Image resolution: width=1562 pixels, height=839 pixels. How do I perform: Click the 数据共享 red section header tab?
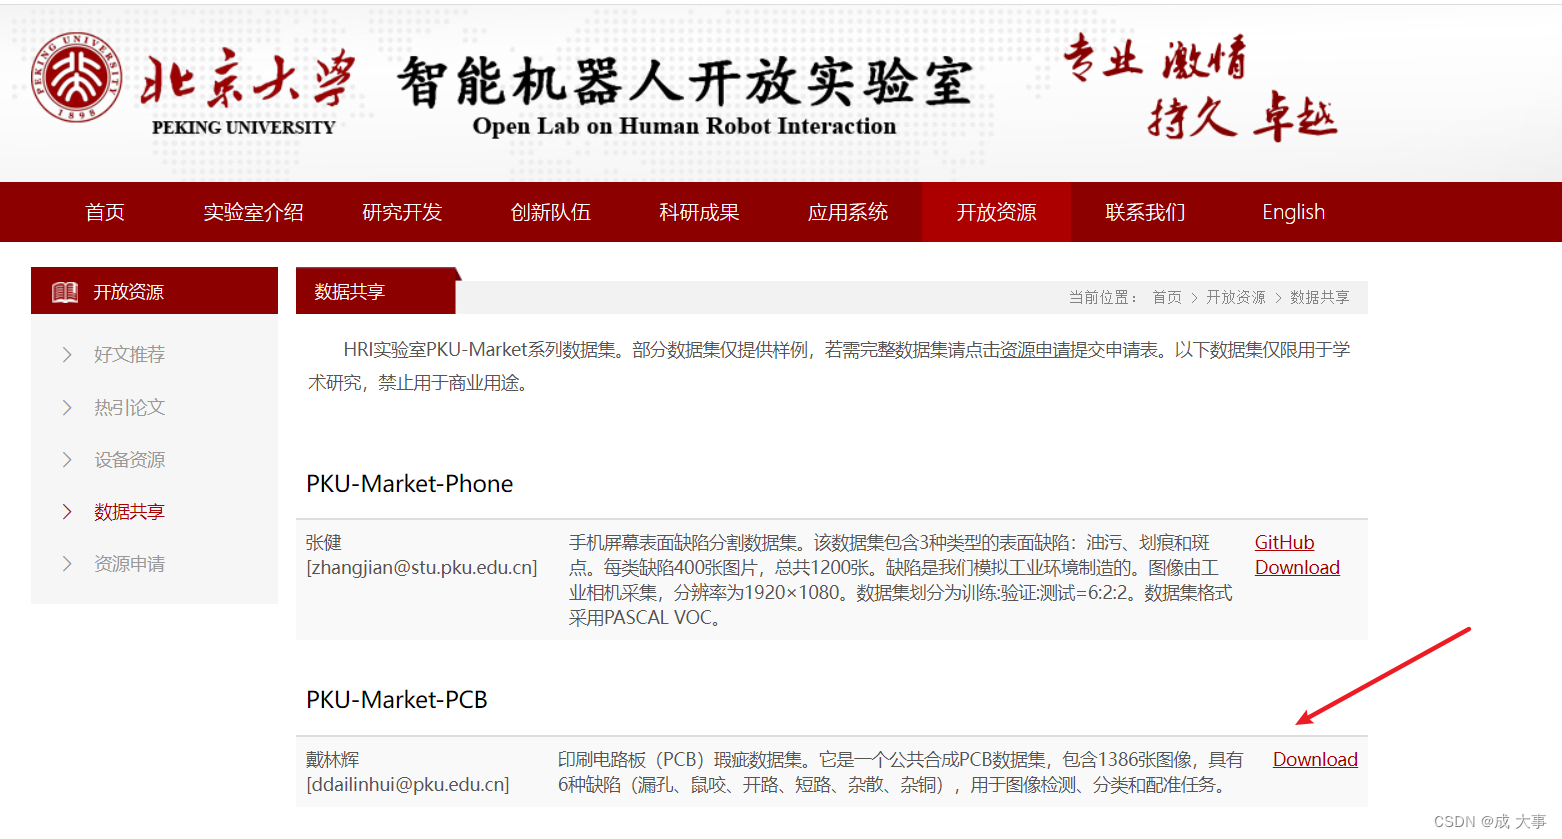(376, 291)
